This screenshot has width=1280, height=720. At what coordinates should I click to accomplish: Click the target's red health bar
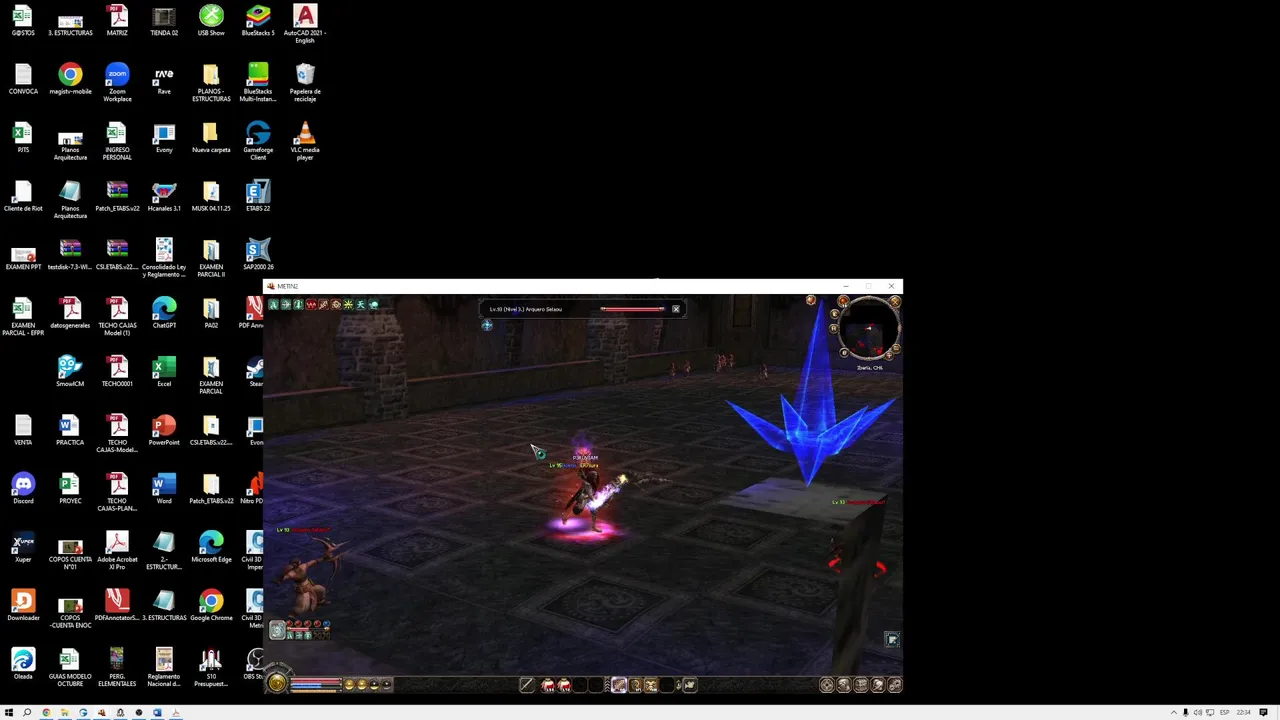[x=633, y=309]
